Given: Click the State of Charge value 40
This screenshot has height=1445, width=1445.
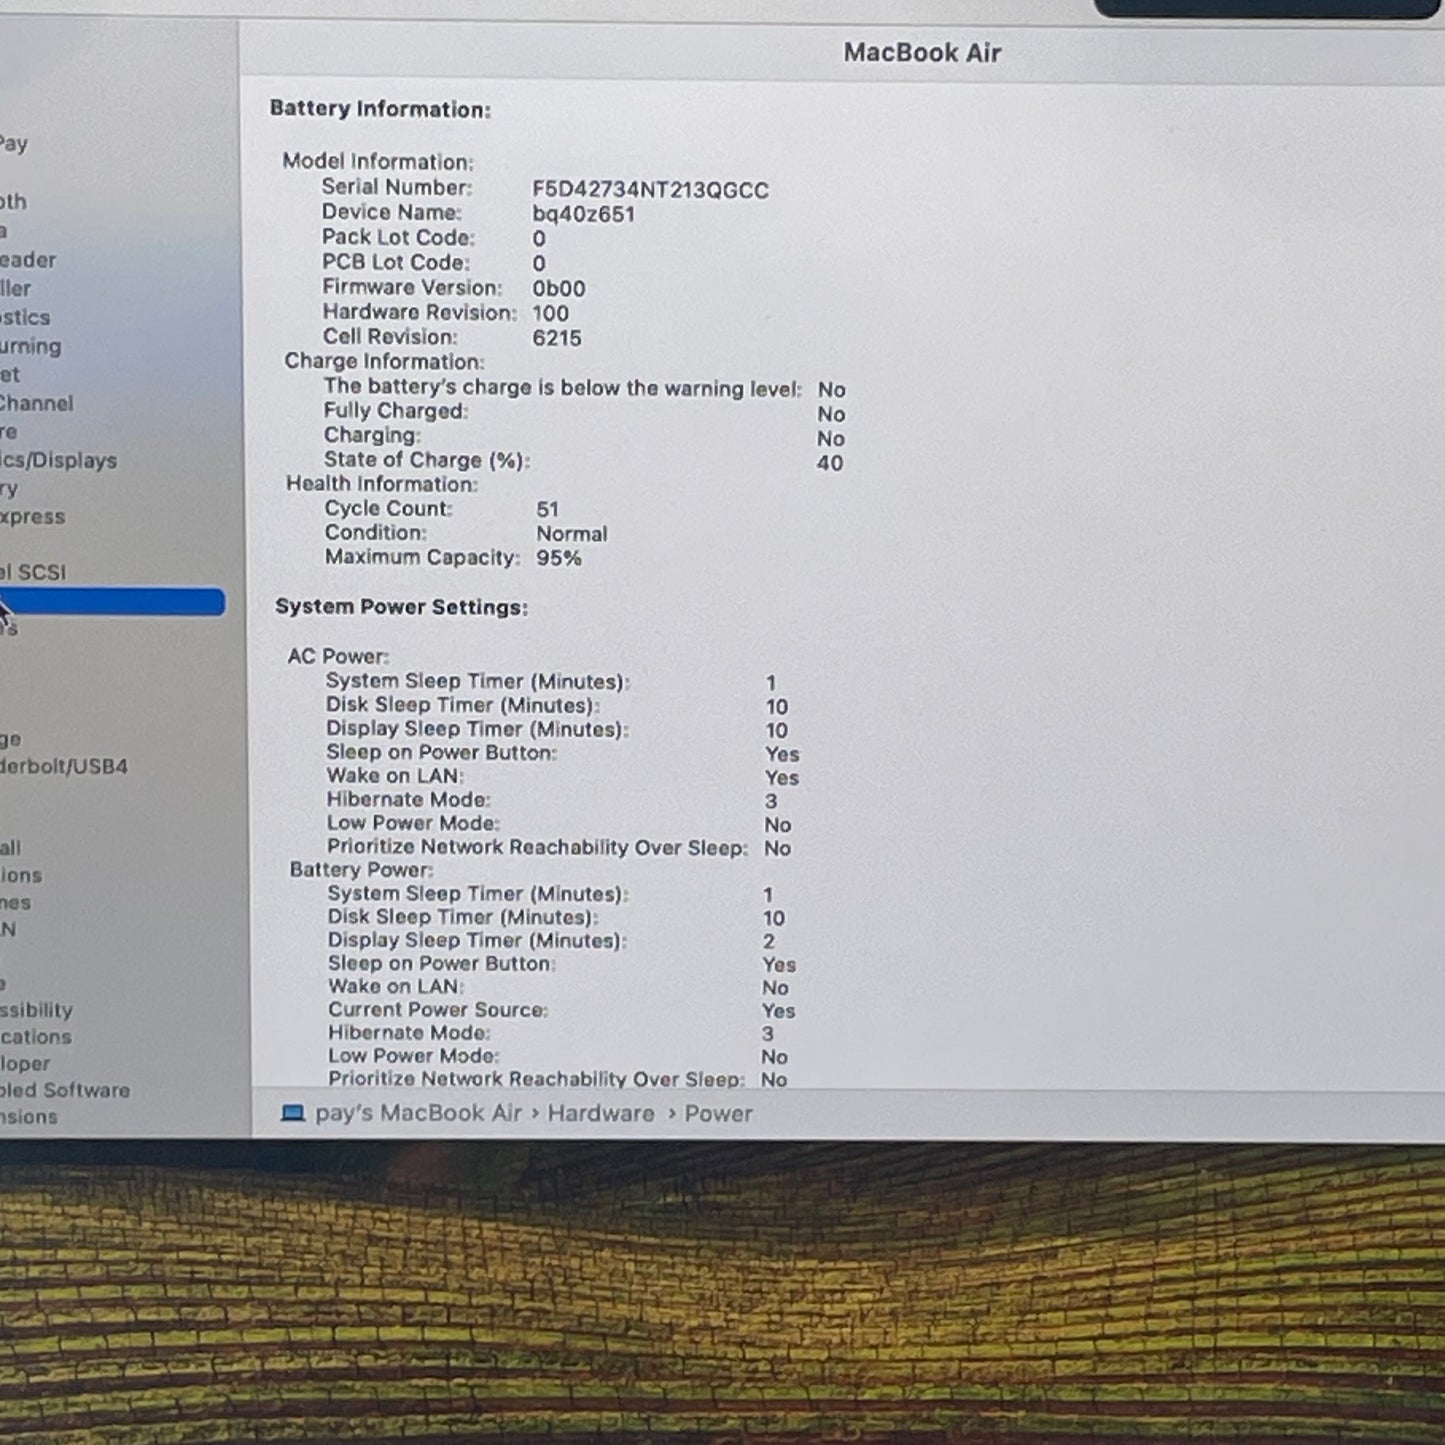Looking at the screenshot, I should (829, 463).
